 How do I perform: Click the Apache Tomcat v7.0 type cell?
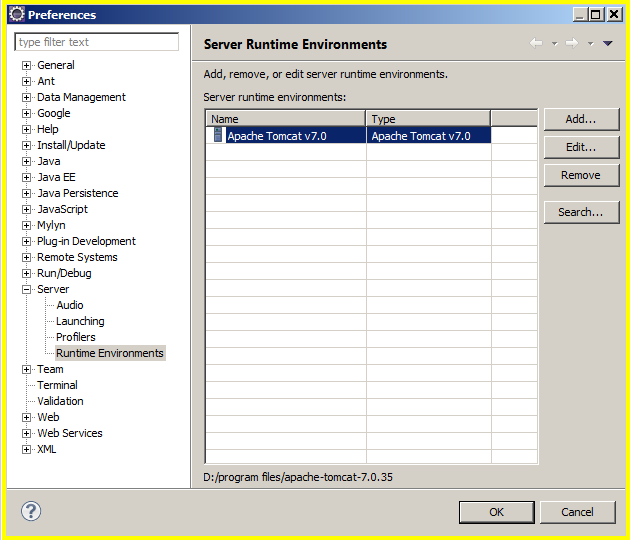pos(428,136)
